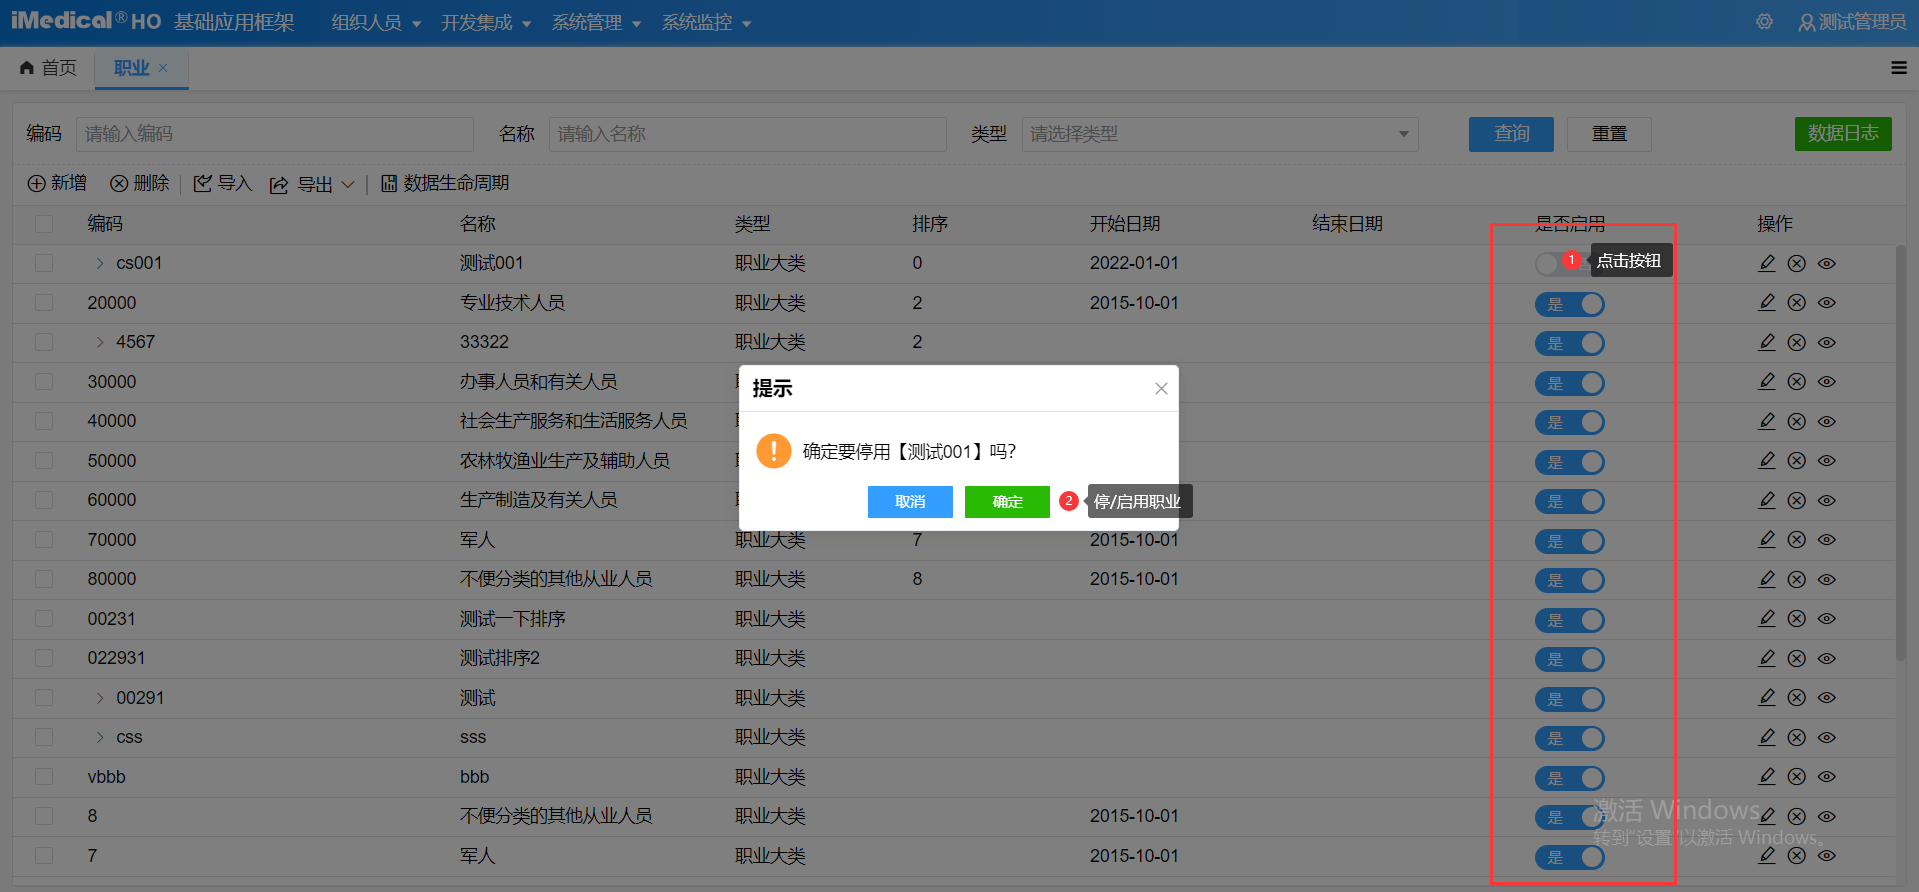
Task: Toggle the enabled switch for row cs001
Action: pyautogui.click(x=1549, y=263)
